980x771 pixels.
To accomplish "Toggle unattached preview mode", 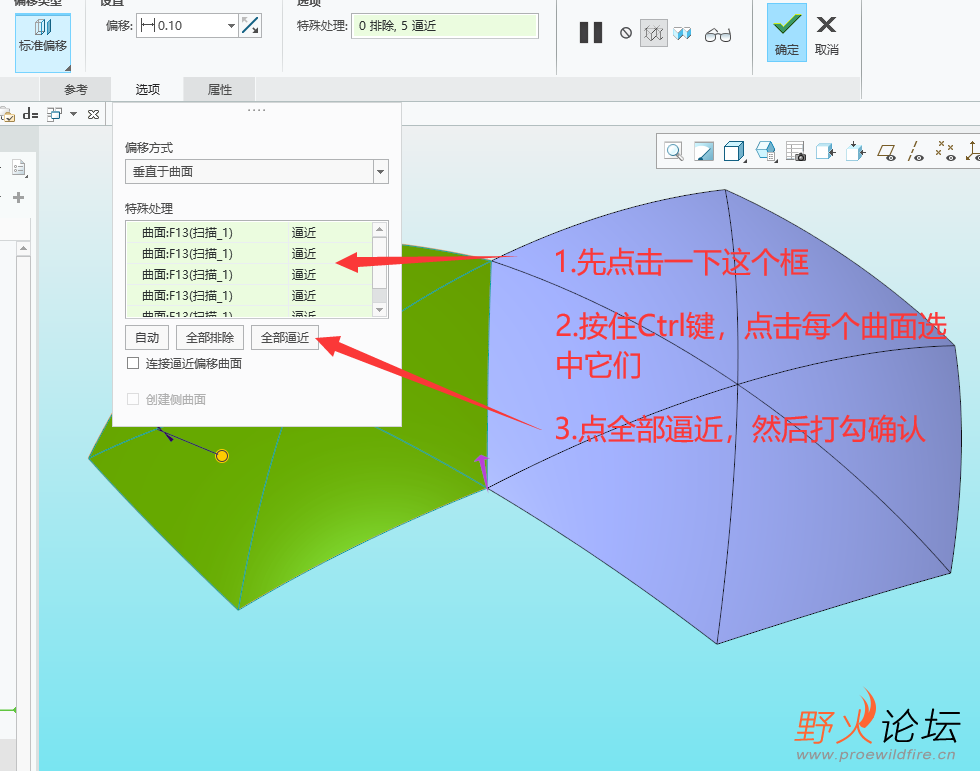I will click(654, 33).
